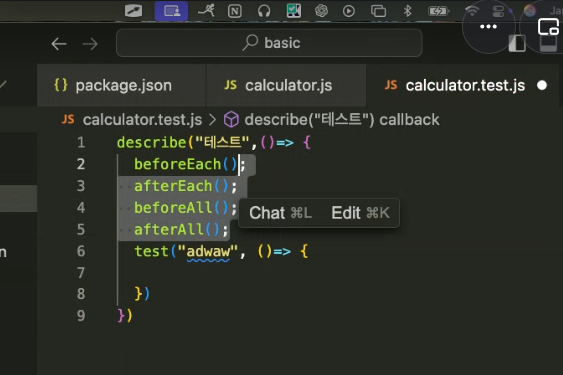Click beforeEach on line 2
563x375 pixels.
pyautogui.click(x=178, y=164)
